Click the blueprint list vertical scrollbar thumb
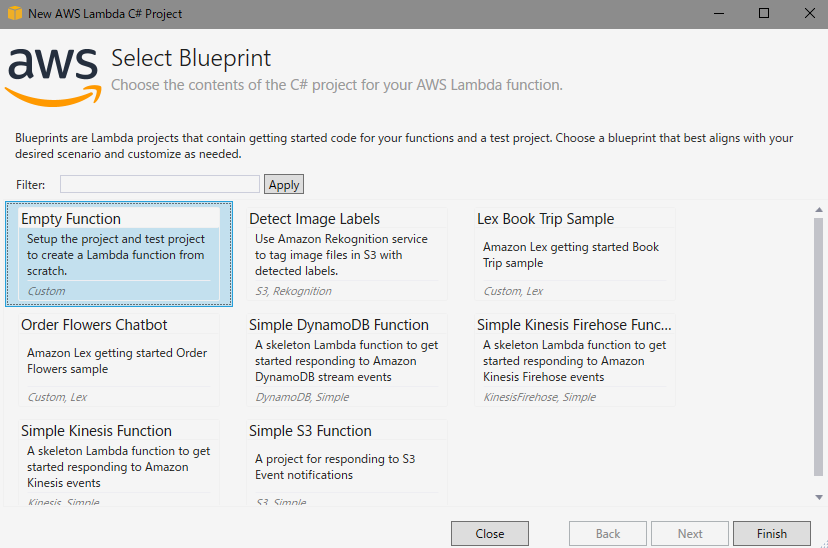The image size is (828, 548). (x=819, y=347)
